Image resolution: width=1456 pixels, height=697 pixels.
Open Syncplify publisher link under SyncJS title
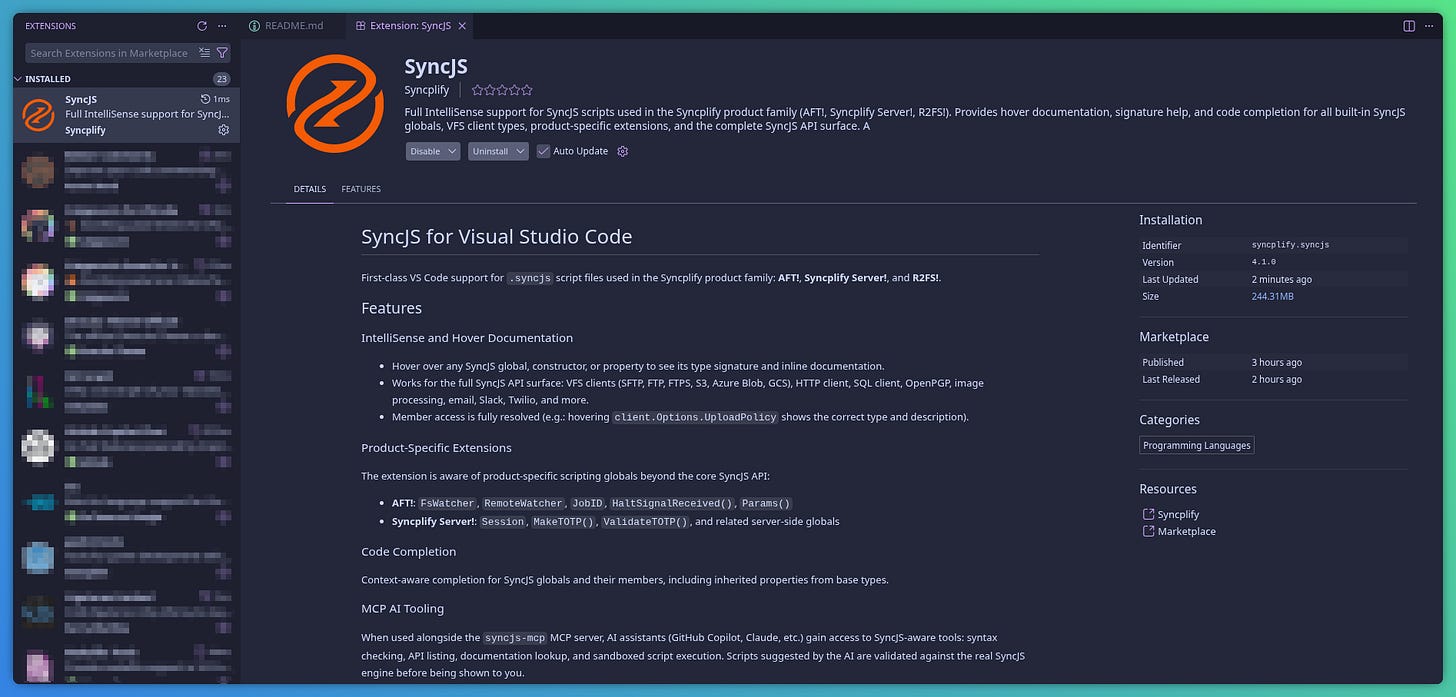427,90
